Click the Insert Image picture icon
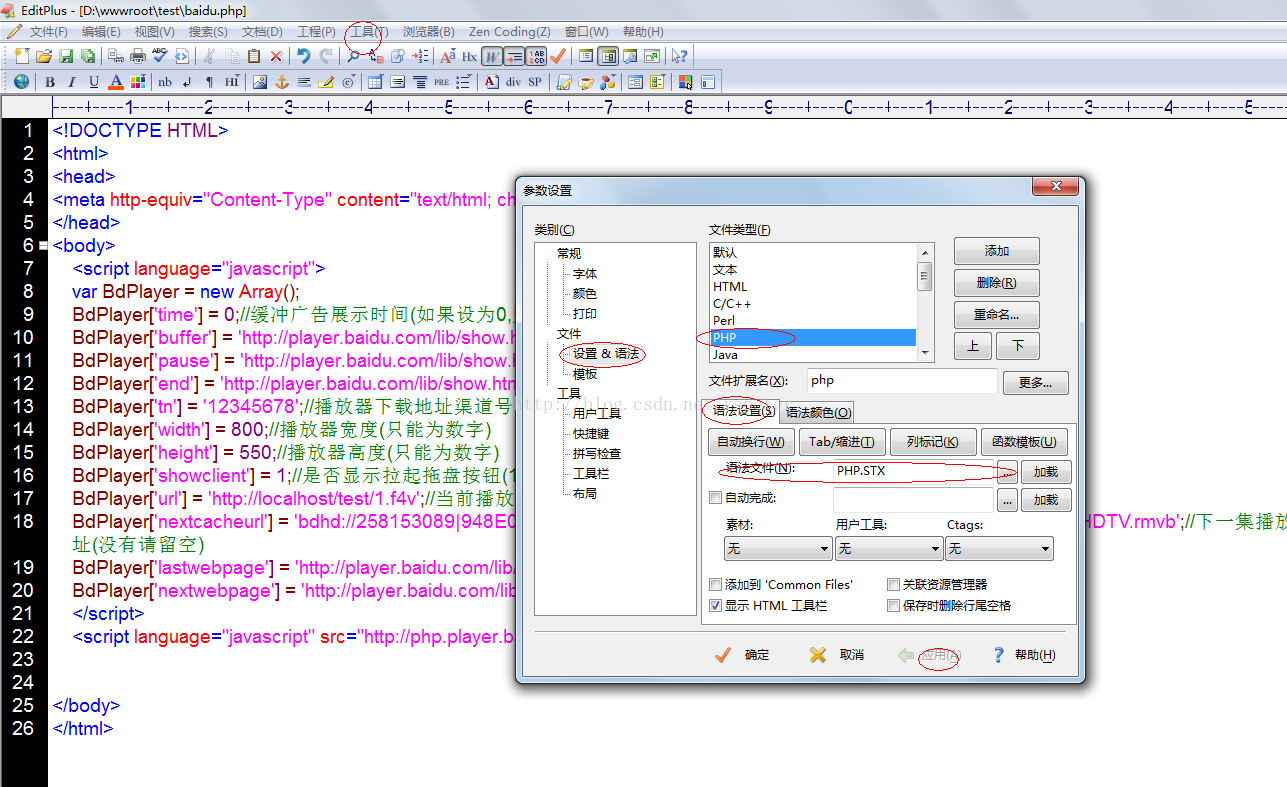Viewport: 1287px width, 787px height. click(x=259, y=81)
